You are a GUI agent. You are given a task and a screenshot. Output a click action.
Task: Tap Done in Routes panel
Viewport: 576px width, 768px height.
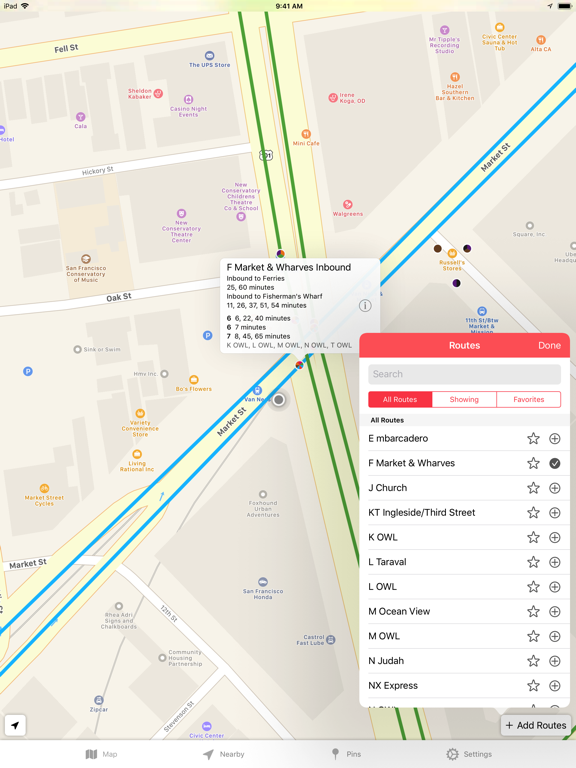click(549, 345)
